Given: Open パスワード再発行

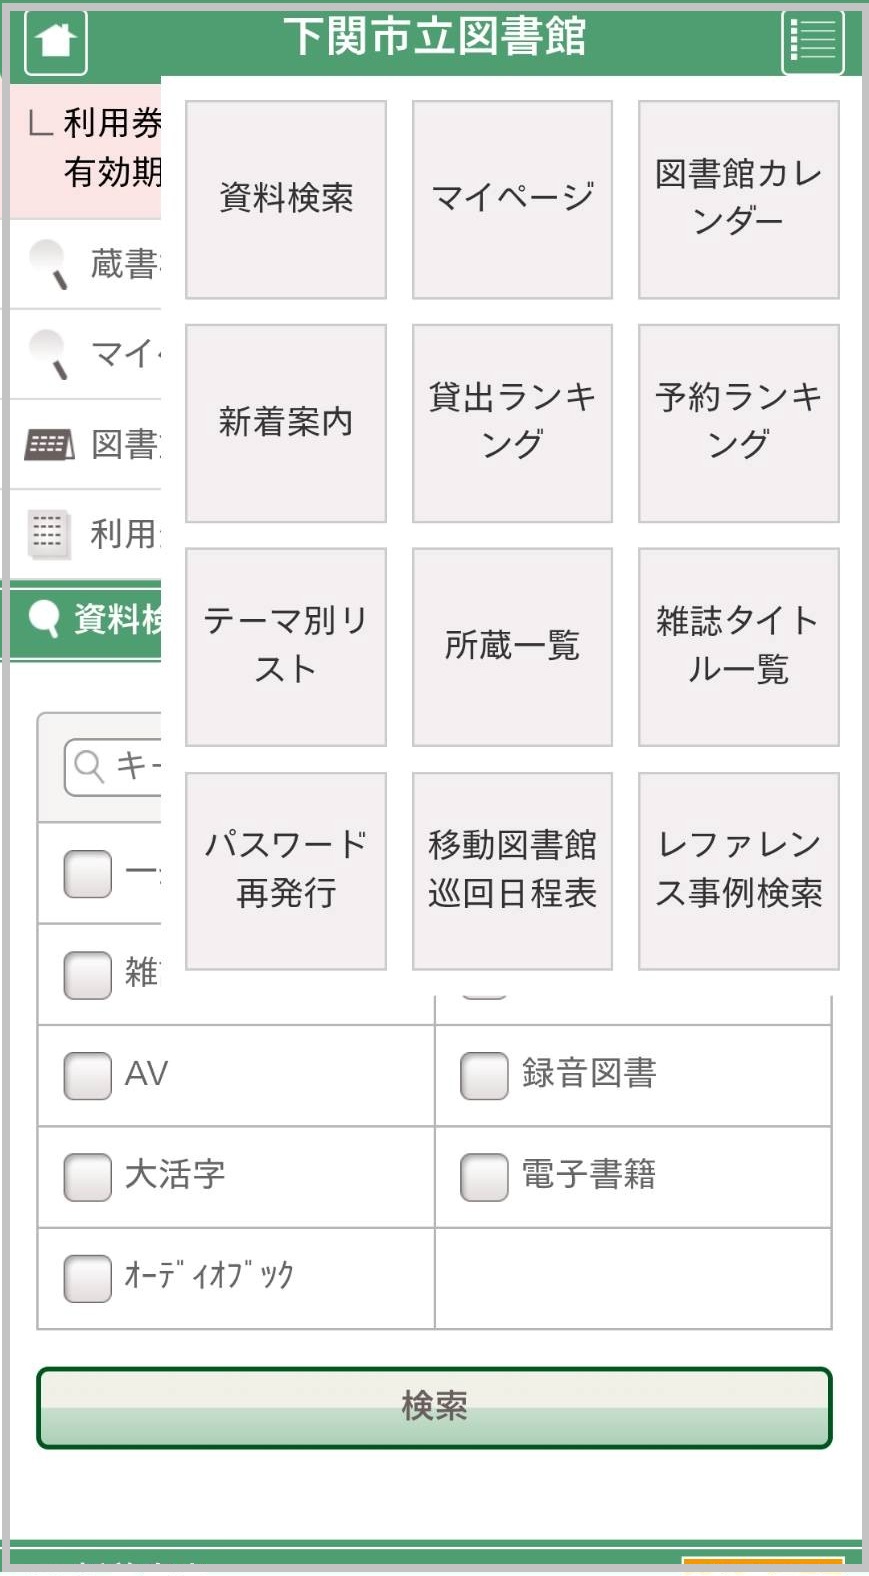Looking at the screenshot, I should [x=285, y=869].
